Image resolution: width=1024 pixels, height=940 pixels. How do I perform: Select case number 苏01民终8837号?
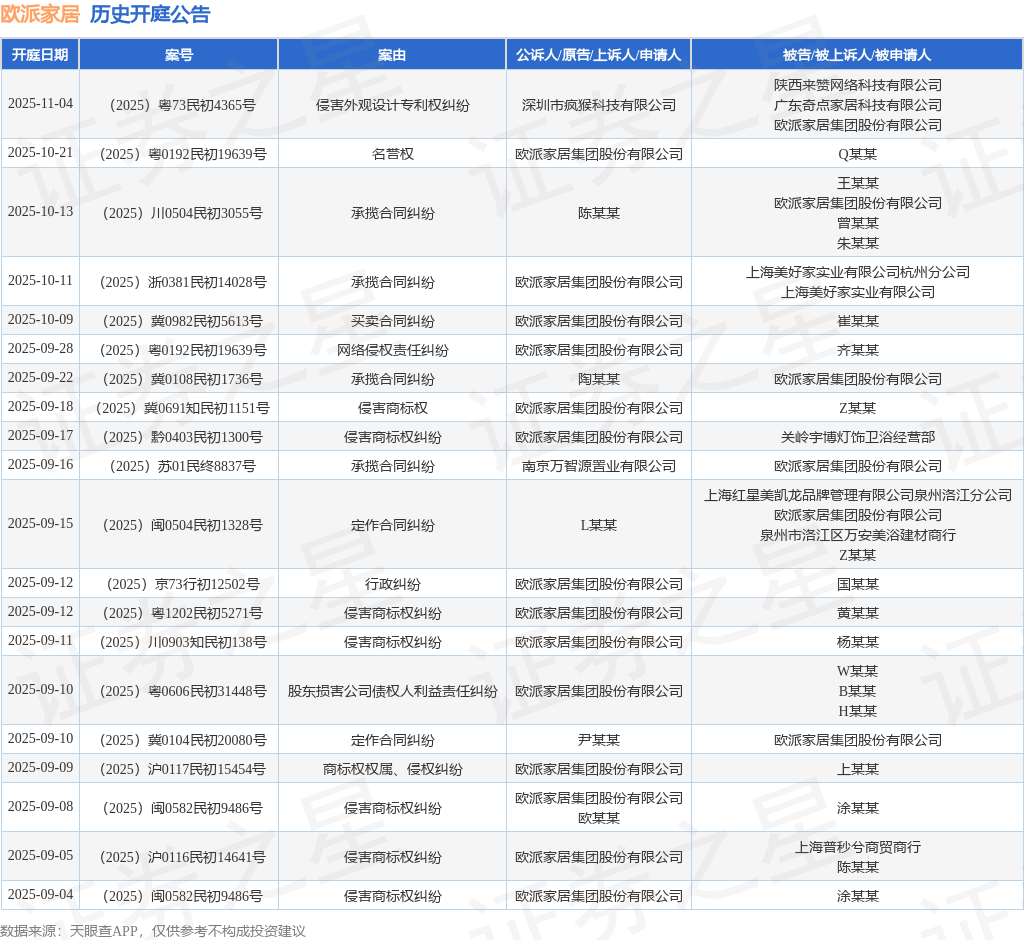182,466
